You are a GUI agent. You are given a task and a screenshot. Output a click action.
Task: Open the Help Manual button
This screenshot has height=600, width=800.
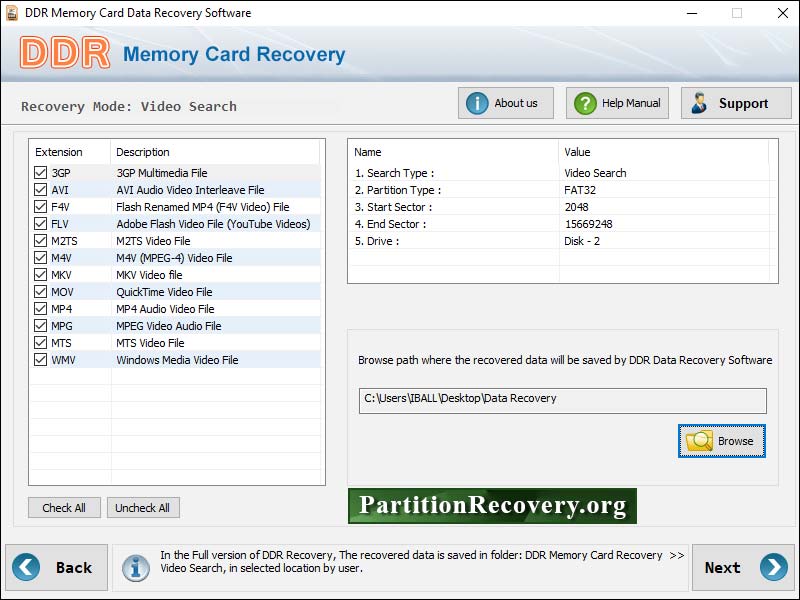617,103
